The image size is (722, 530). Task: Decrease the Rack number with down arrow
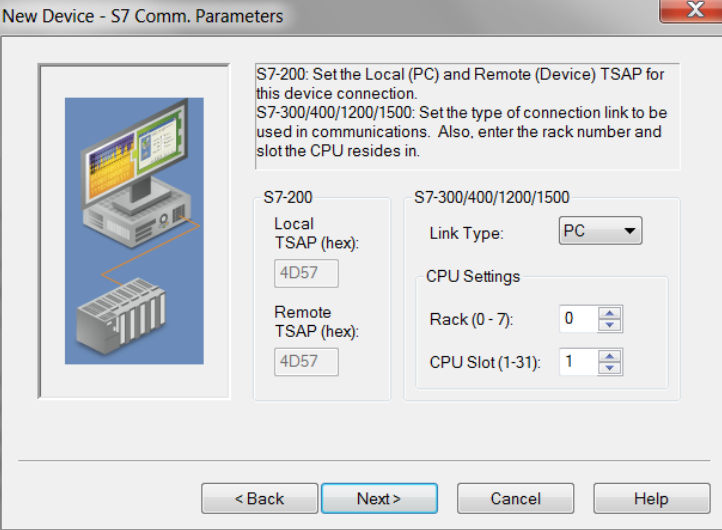pyautogui.click(x=610, y=325)
